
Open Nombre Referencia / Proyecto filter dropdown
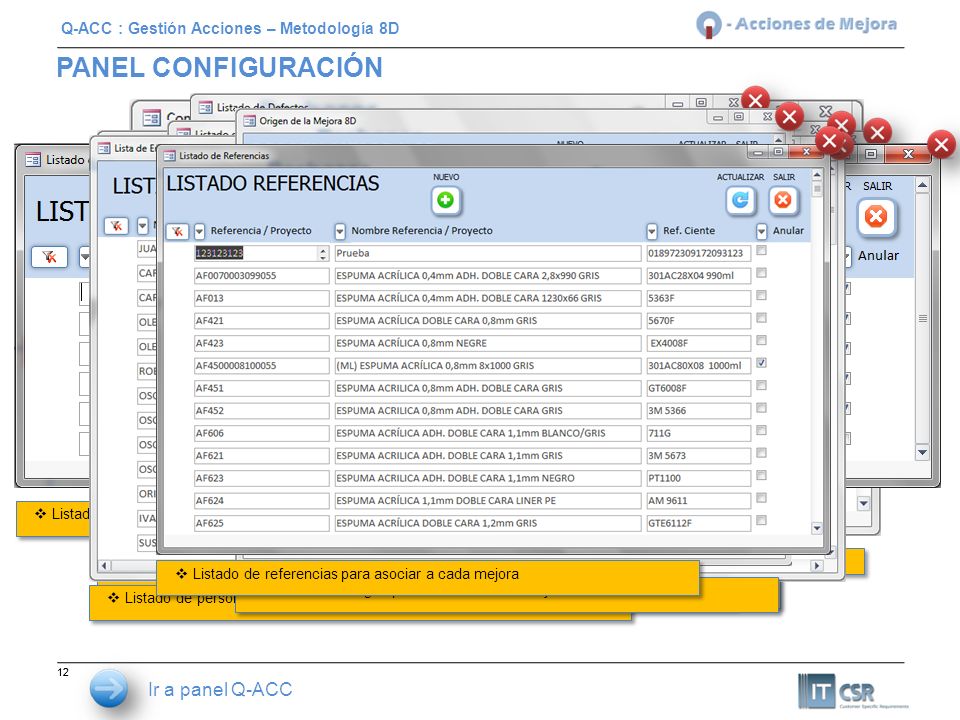pos(340,231)
